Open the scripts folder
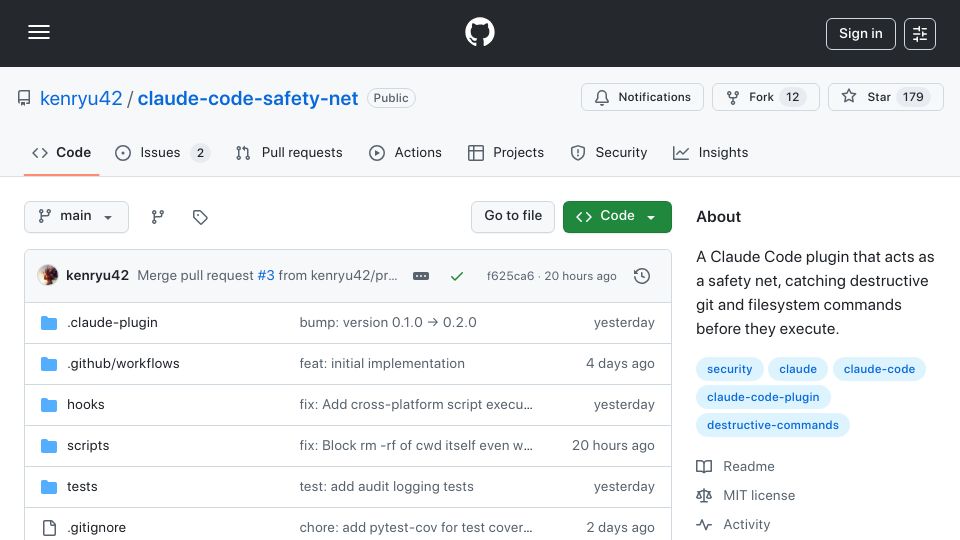 pyautogui.click(x=88, y=446)
